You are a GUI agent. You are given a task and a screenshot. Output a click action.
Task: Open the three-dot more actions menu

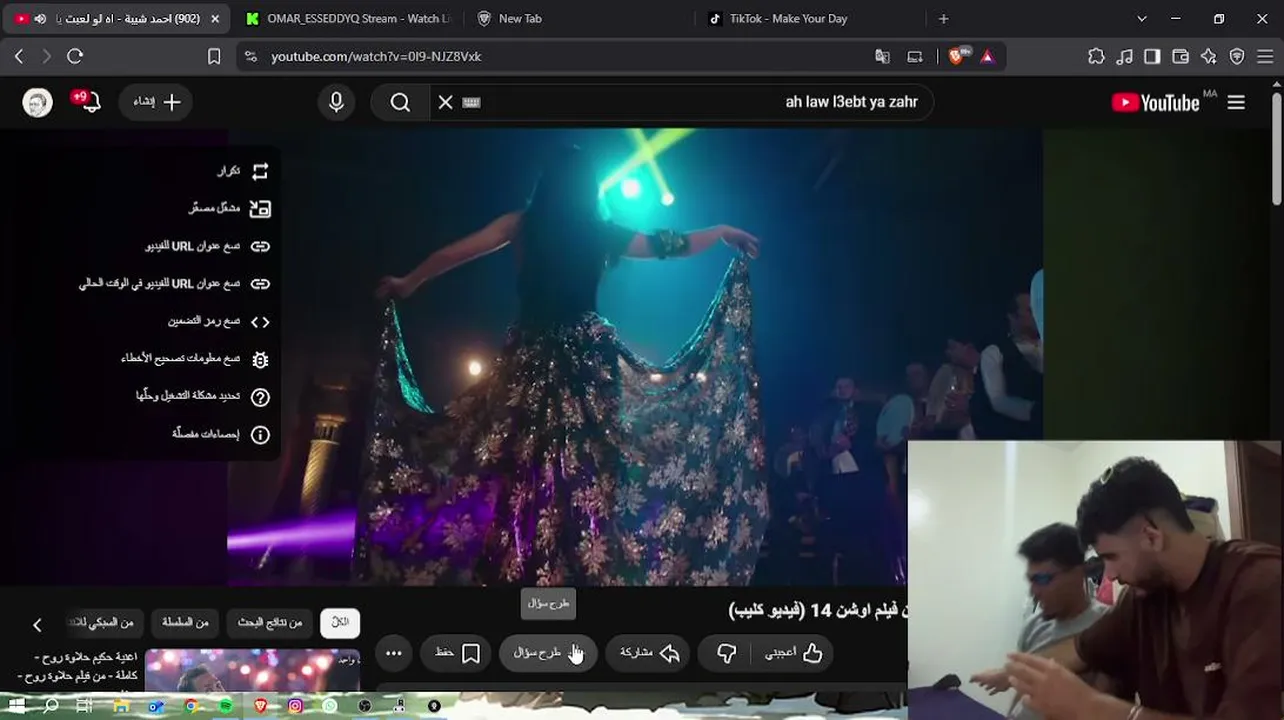(394, 653)
